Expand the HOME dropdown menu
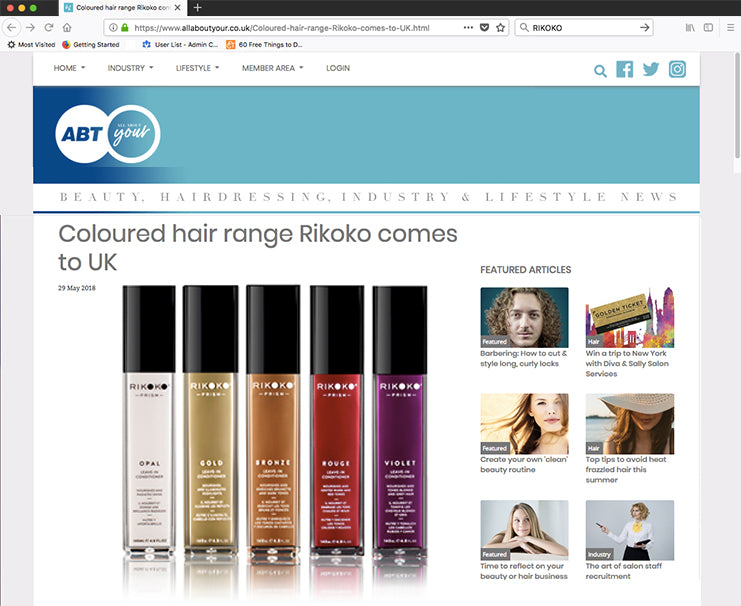 [69, 68]
